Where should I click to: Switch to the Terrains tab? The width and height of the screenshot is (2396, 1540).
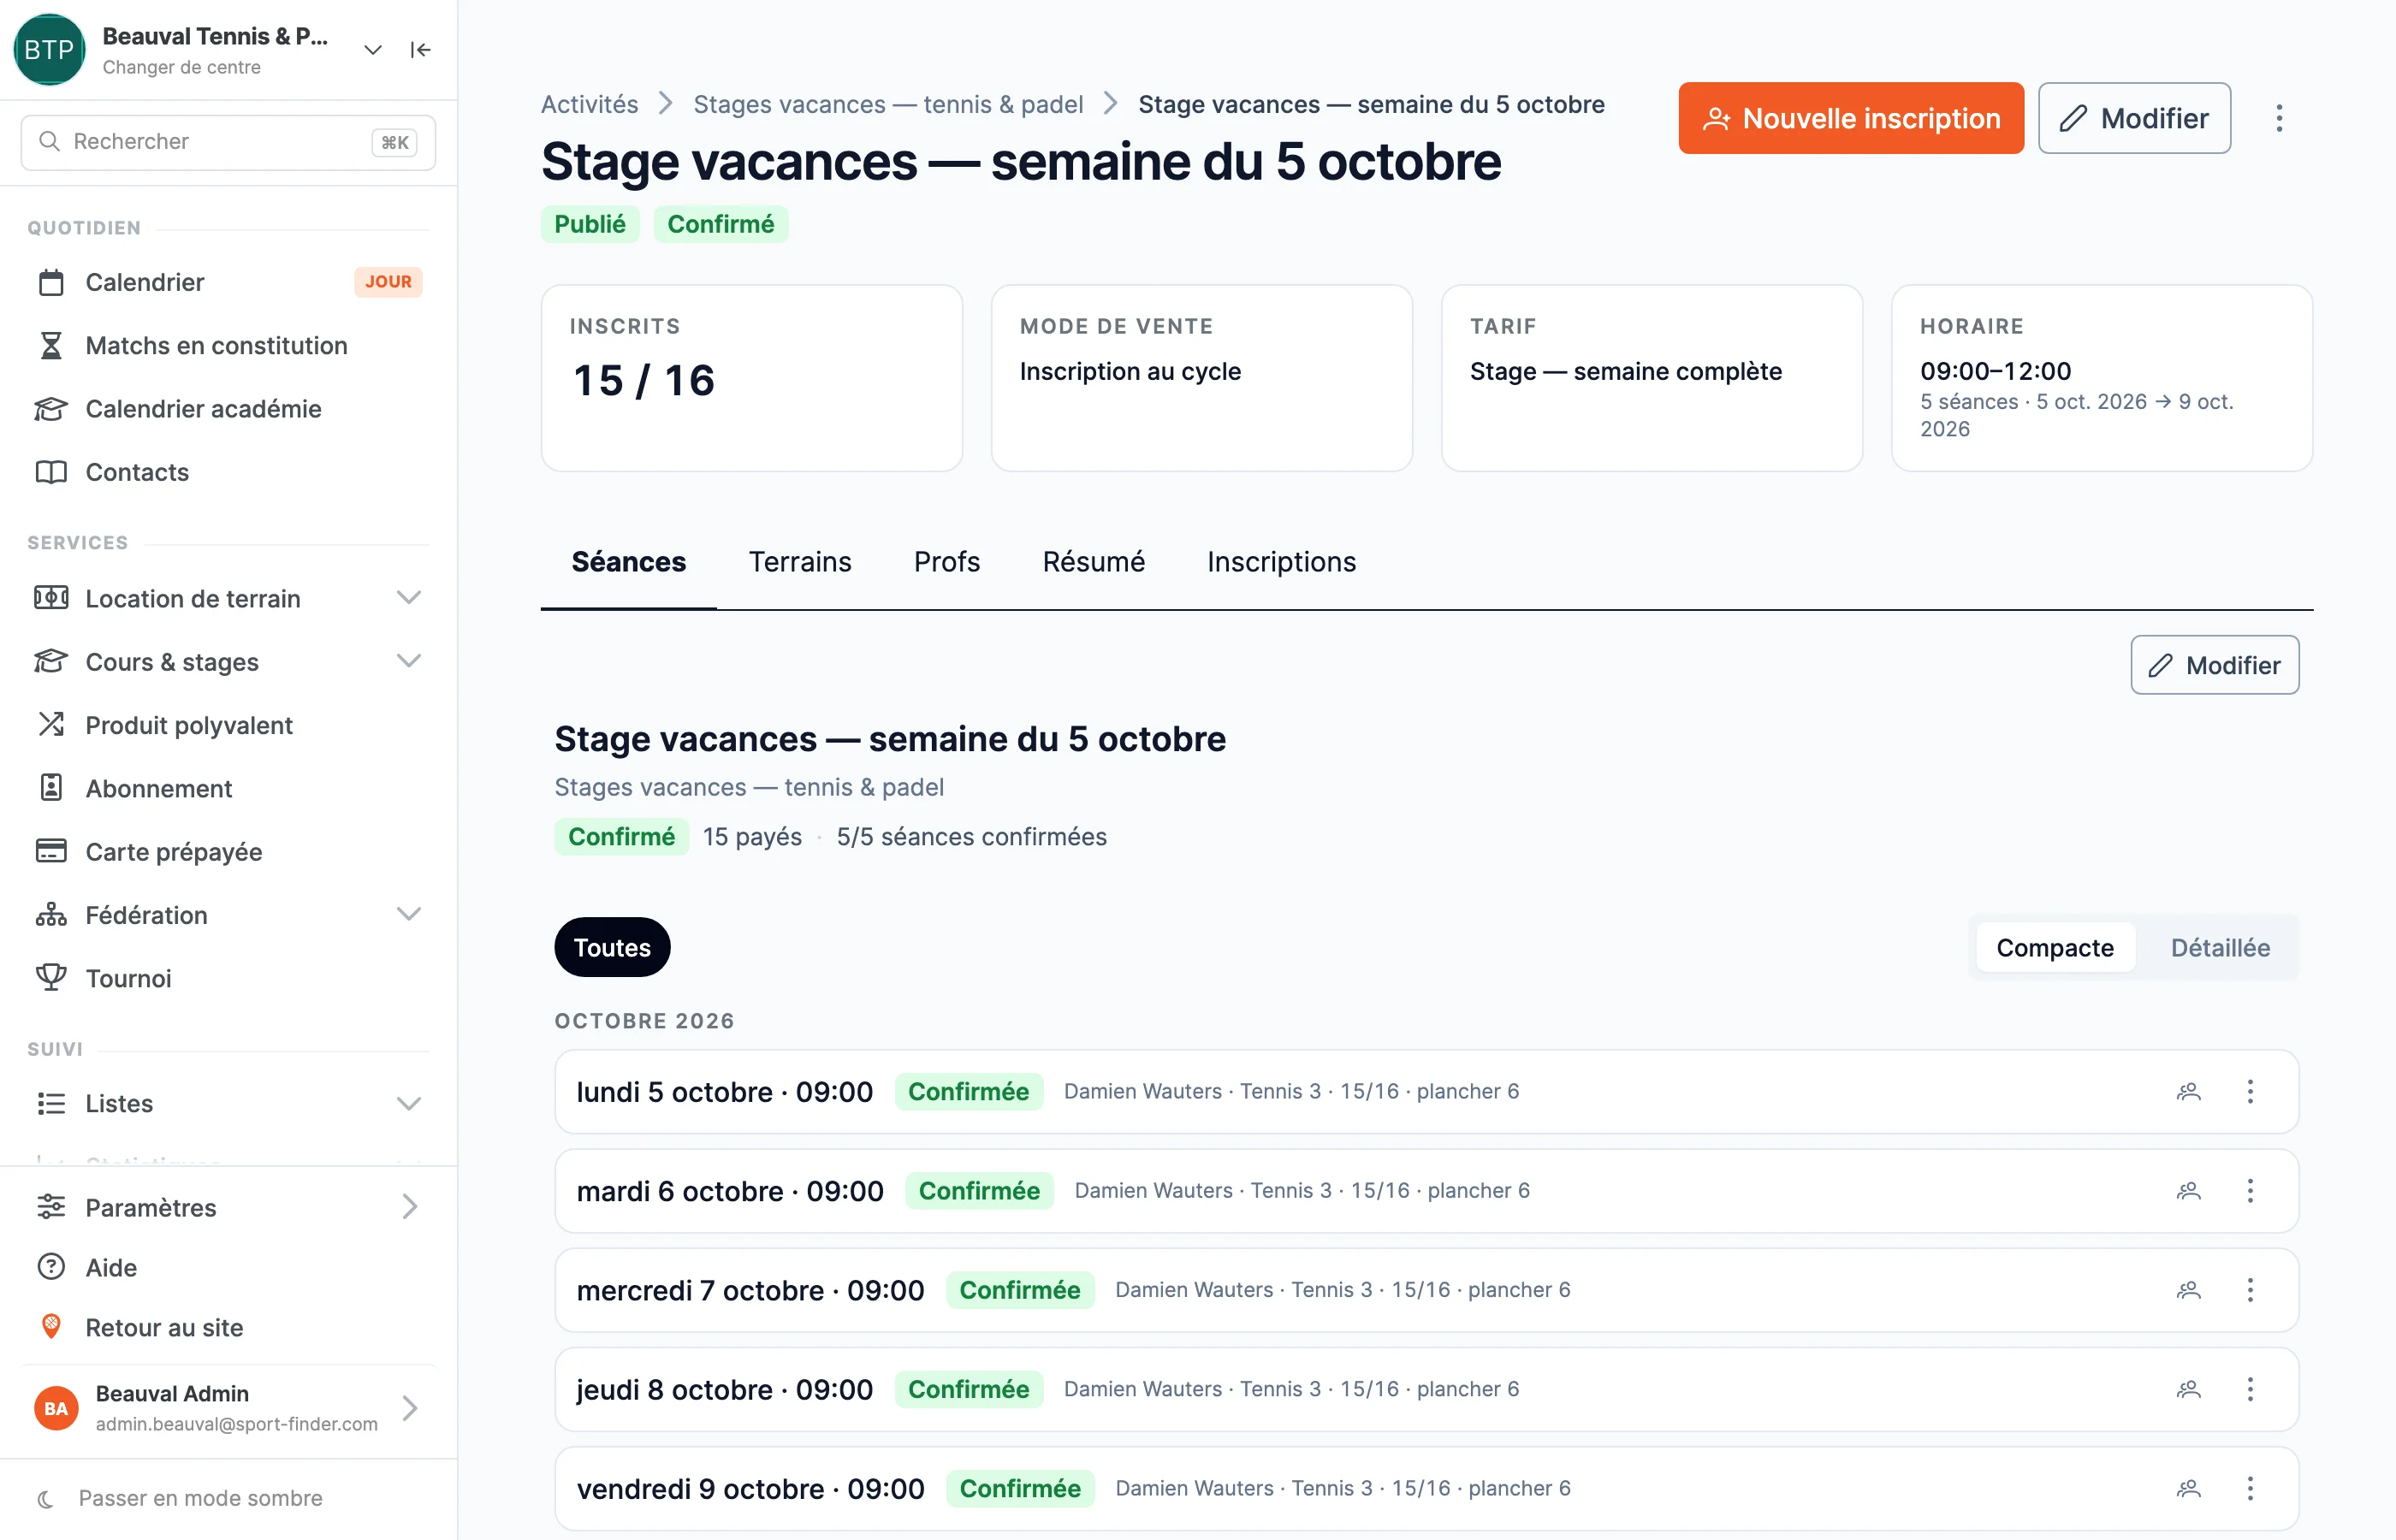800,562
